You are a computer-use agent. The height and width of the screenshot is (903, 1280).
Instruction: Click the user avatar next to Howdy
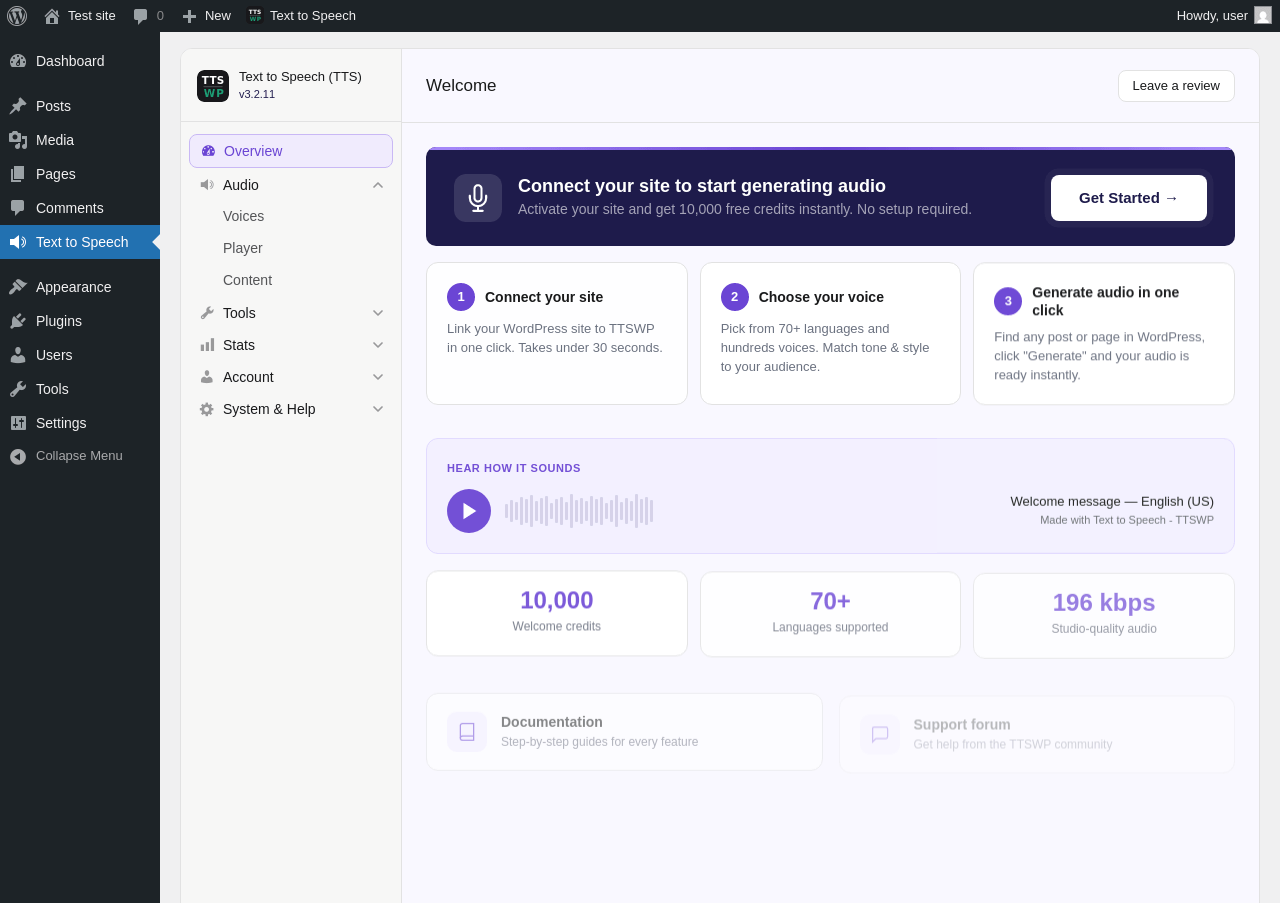pyautogui.click(x=1263, y=15)
